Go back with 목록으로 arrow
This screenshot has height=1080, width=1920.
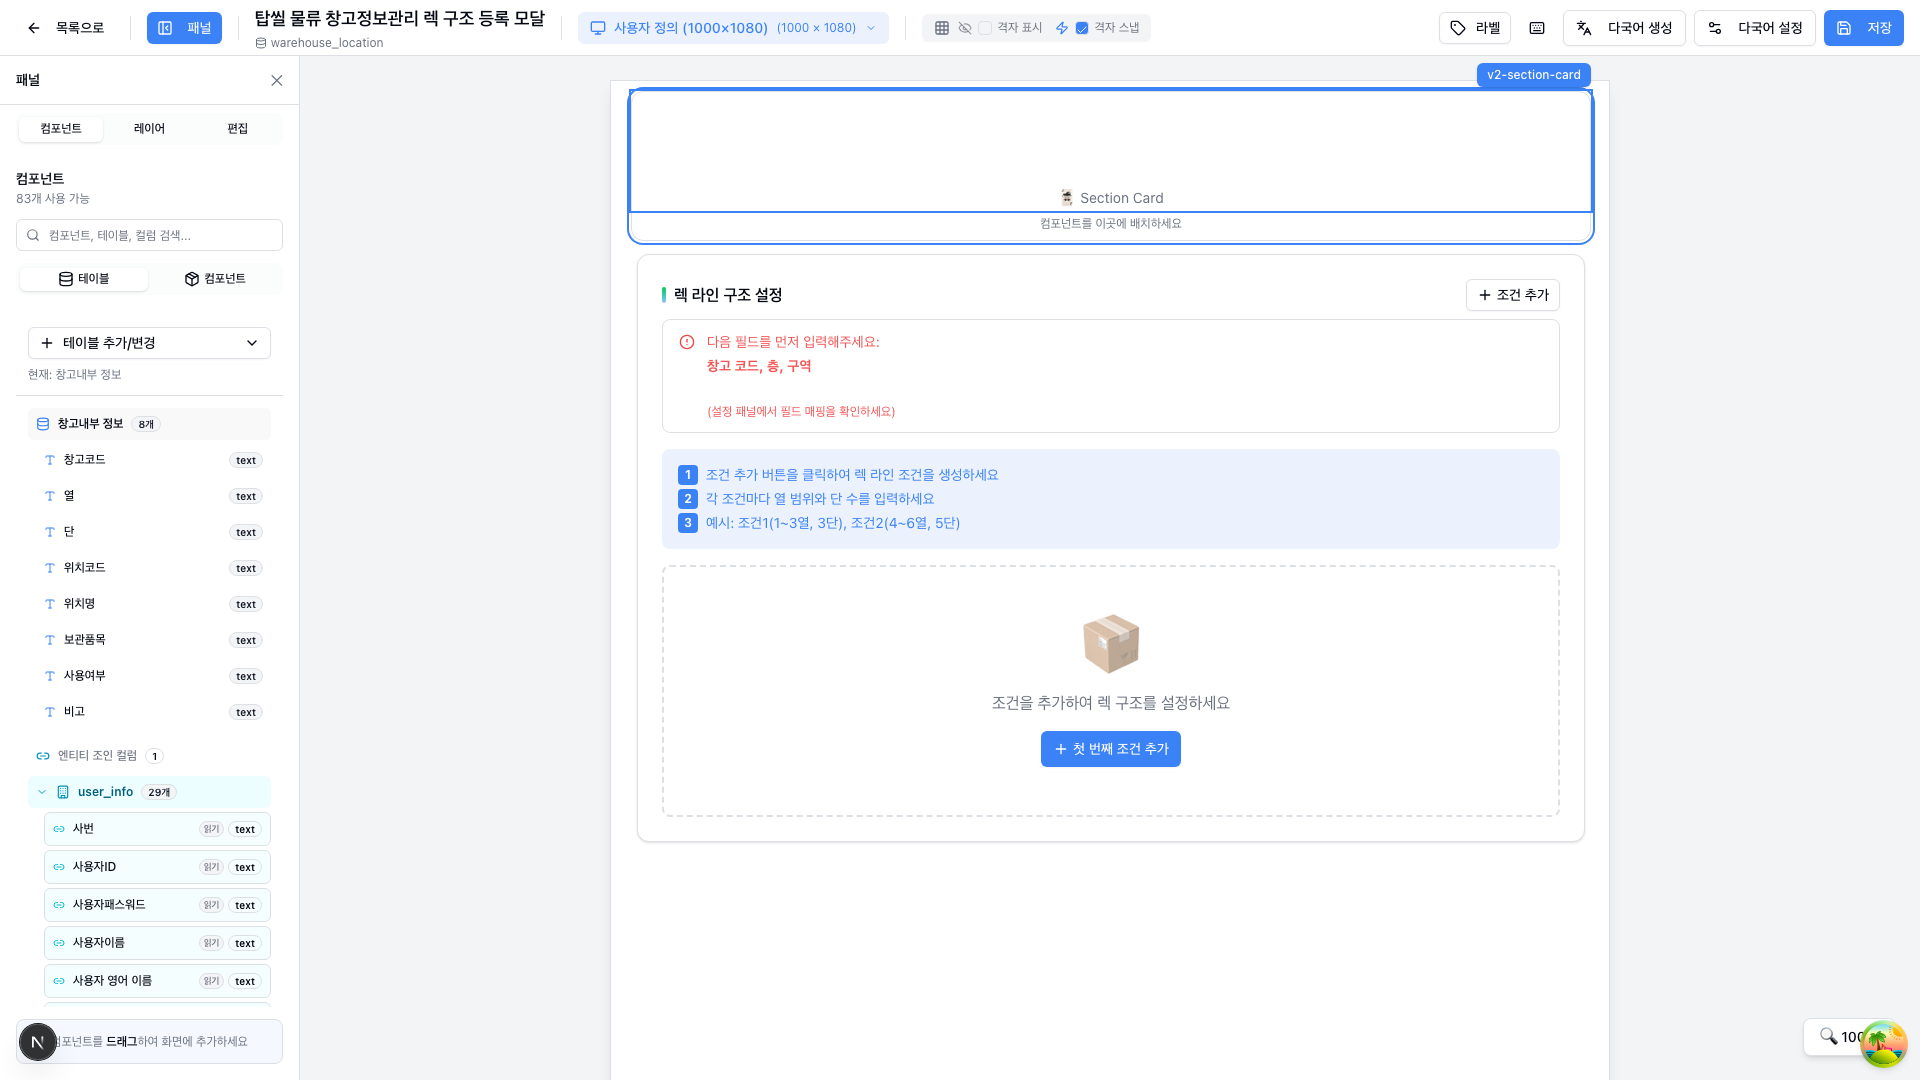66,28
